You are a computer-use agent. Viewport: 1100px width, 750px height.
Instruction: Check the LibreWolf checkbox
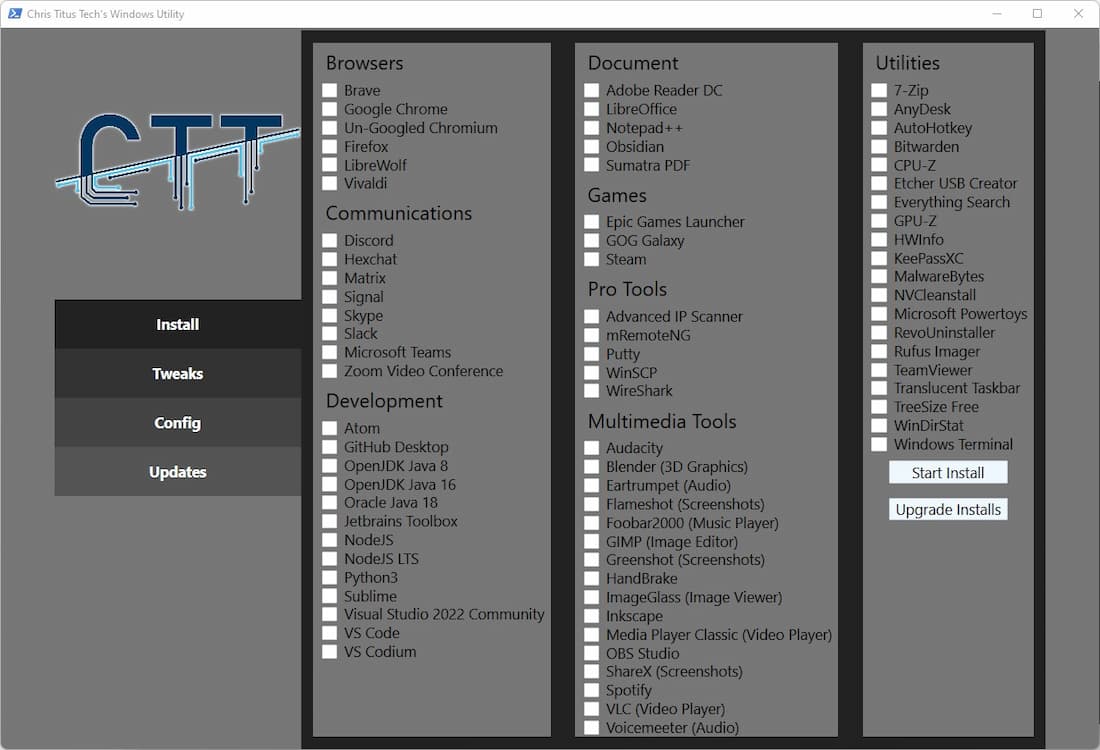(x=330, y=165)
